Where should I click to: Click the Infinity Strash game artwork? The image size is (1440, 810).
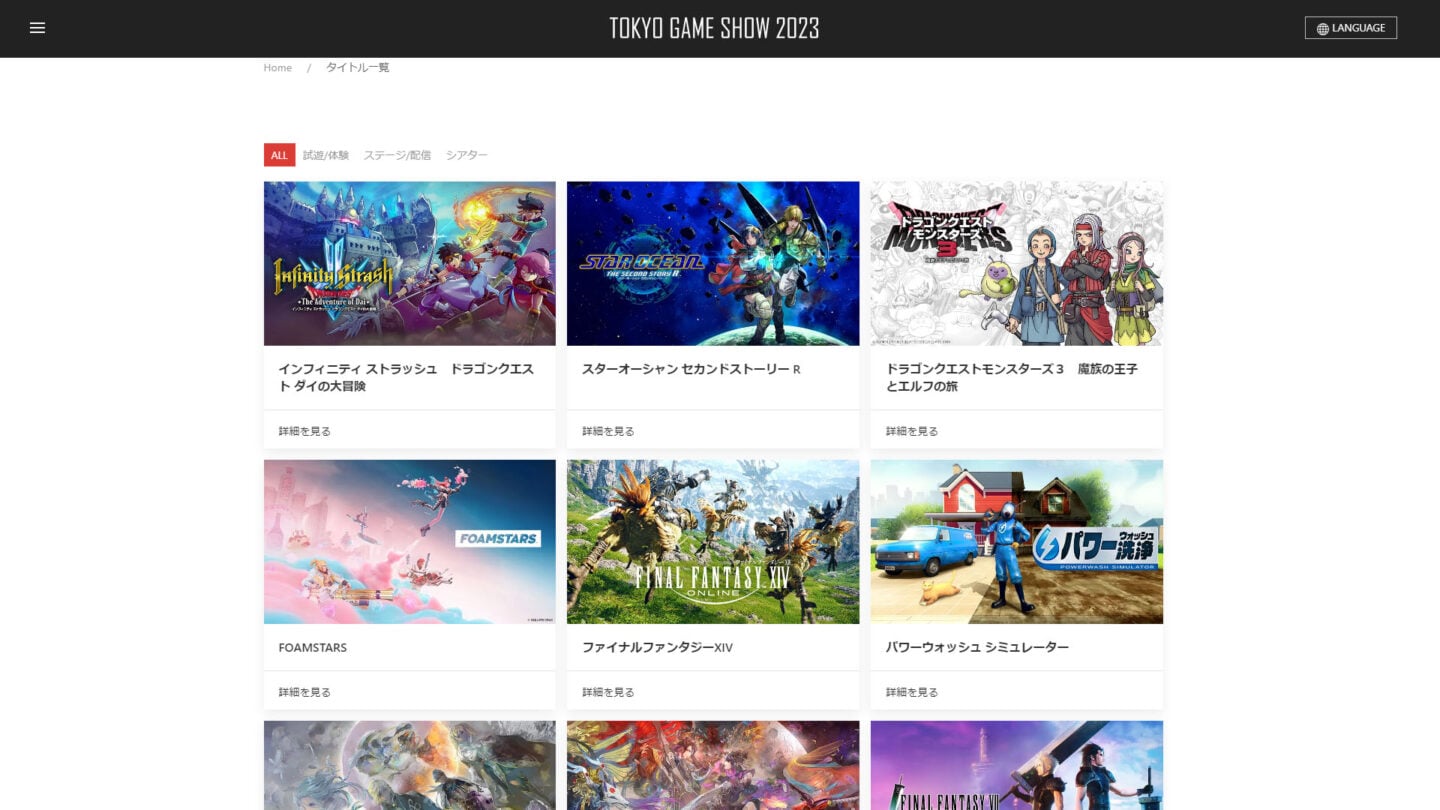coord(409,263)
